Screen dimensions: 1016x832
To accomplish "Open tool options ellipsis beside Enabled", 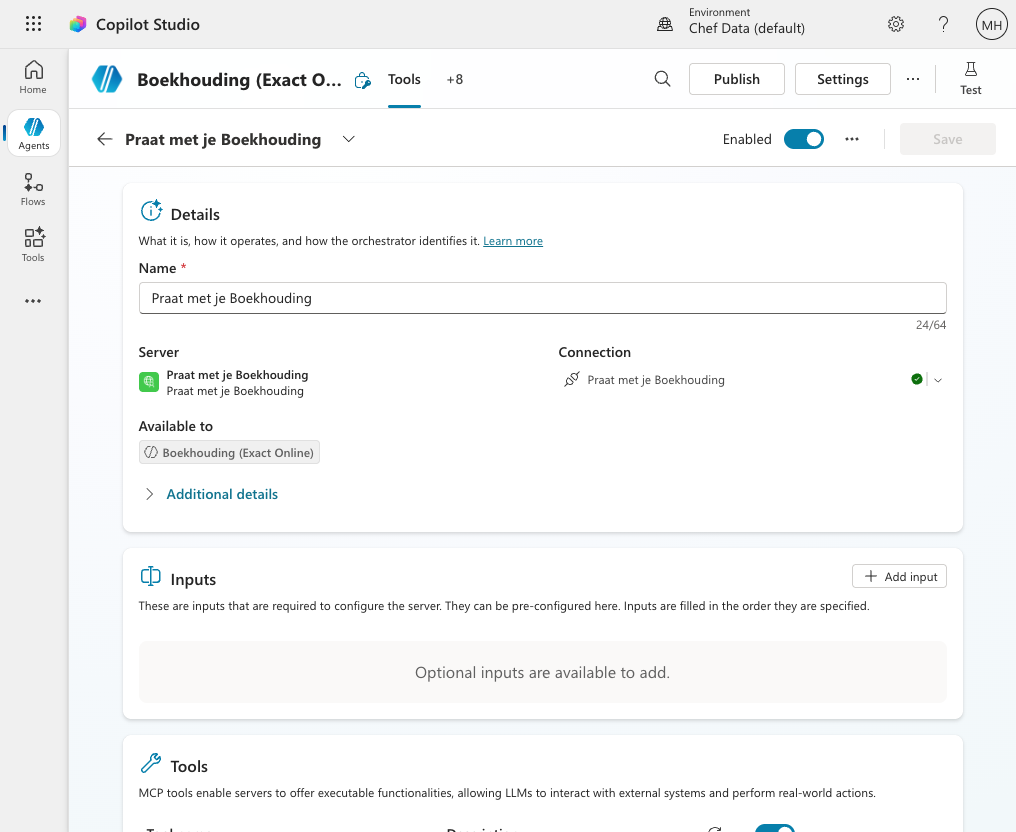I will pos(852,139).
